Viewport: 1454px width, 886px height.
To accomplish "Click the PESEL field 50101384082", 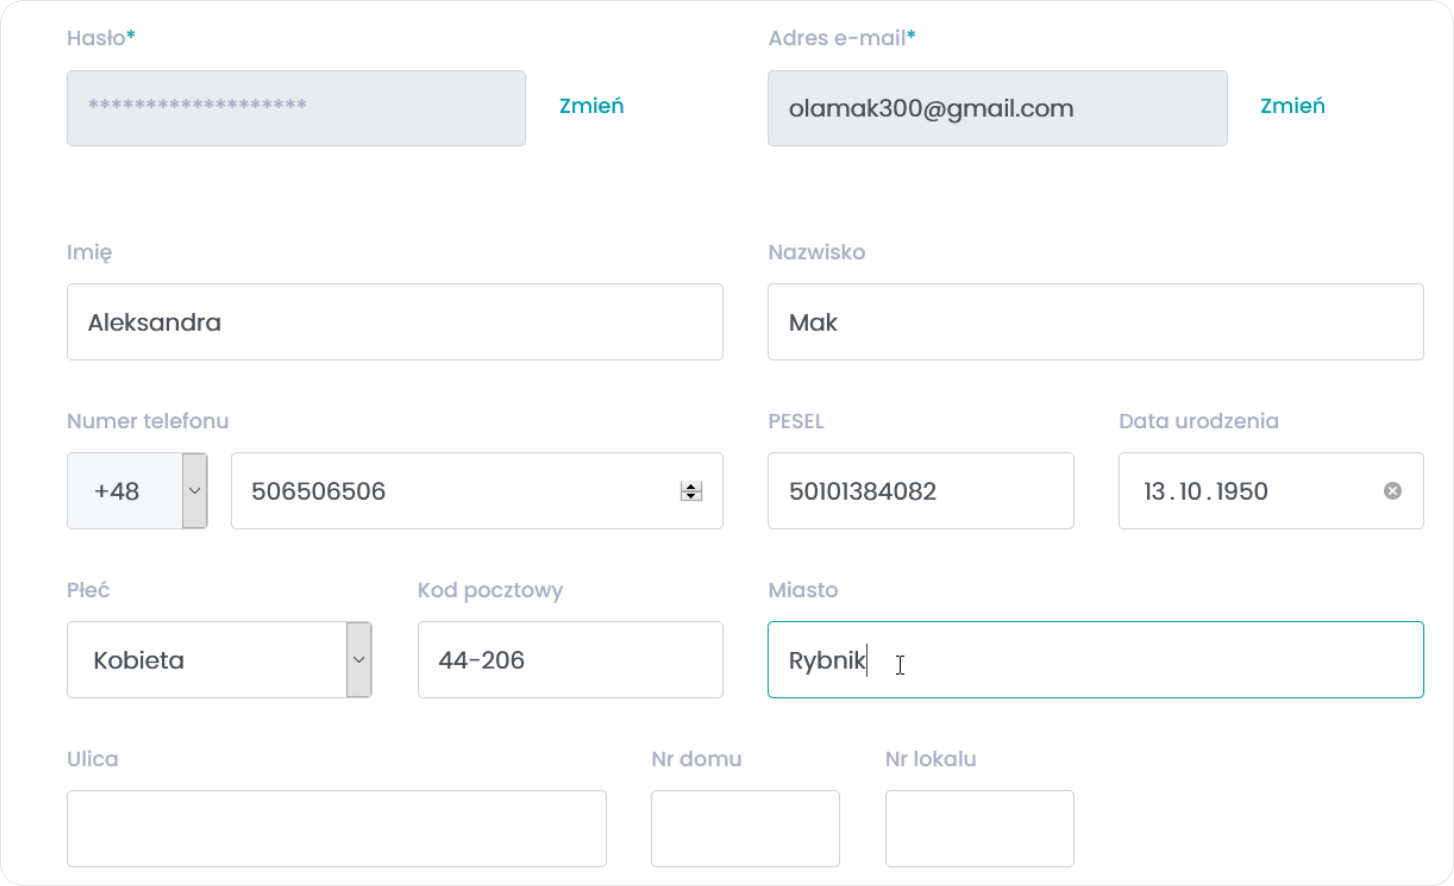I will click(921, 491).
